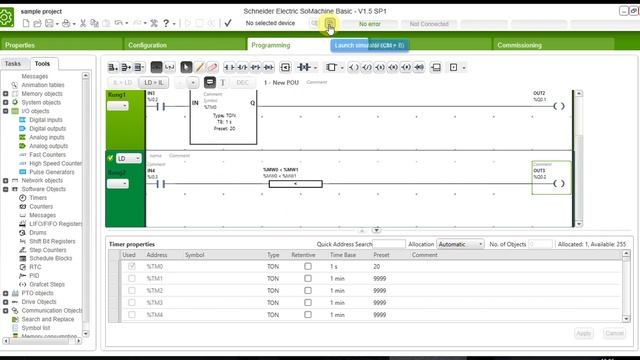Click the New project icon
The height and width of the screenshot is (360, 640).
(x=26, y=23)
